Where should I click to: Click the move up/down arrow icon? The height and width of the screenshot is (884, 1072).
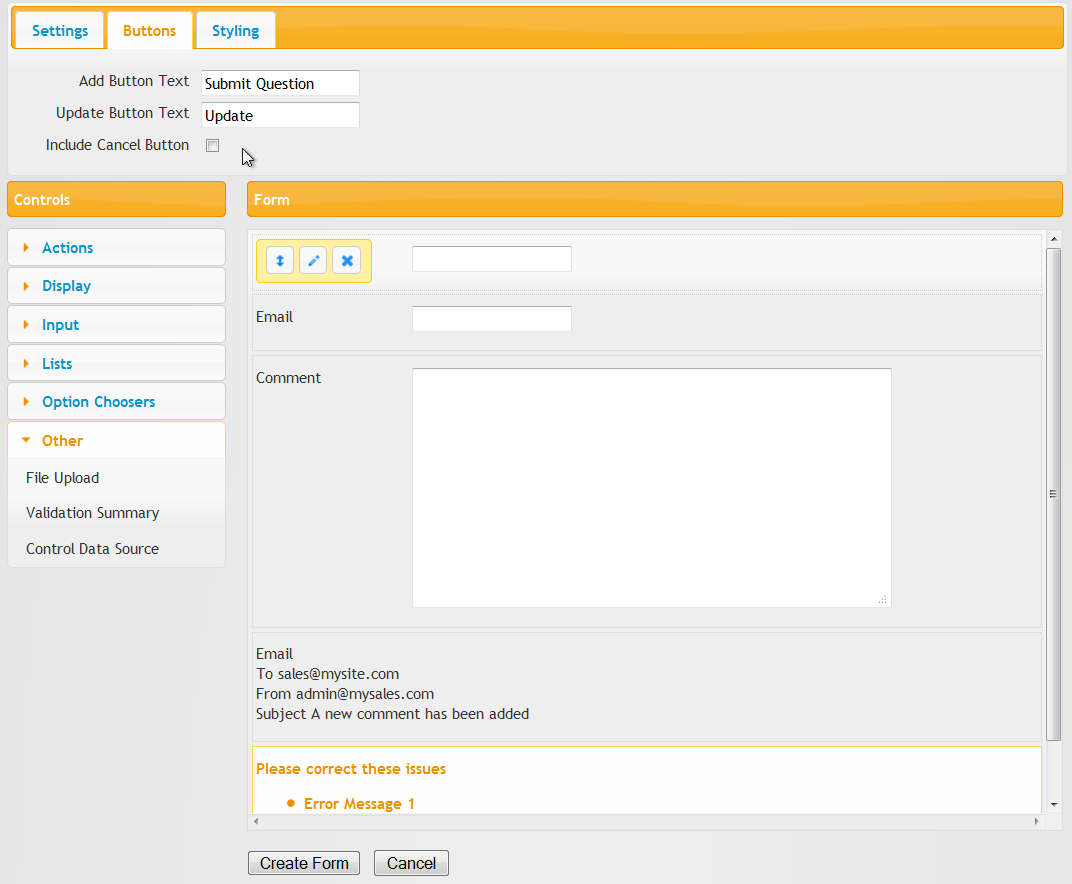click(x=280, y=260)
